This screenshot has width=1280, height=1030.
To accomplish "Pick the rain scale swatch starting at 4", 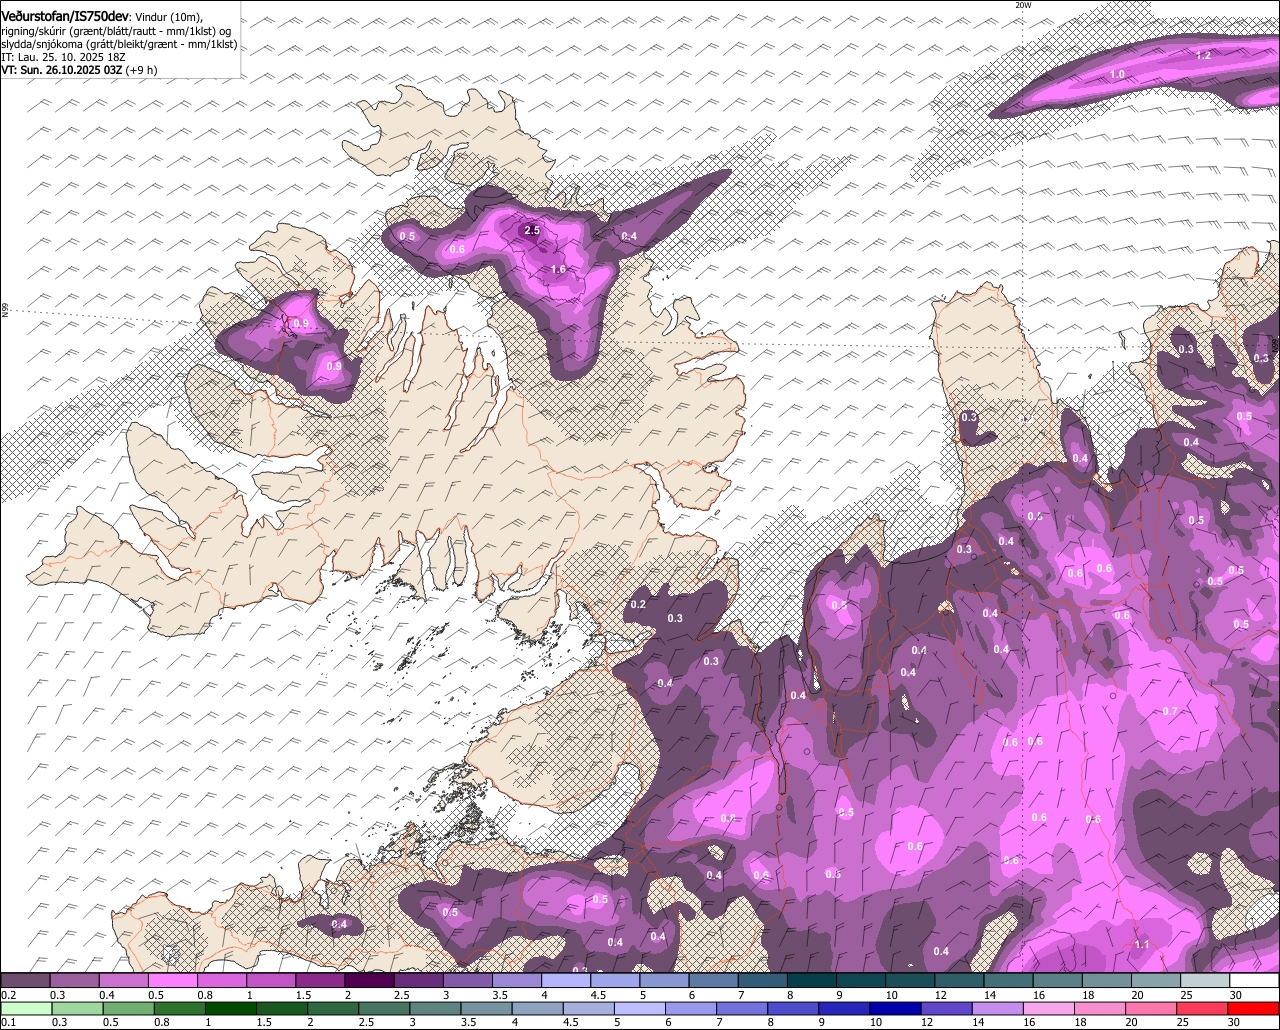I will [x=540, y=1009].
